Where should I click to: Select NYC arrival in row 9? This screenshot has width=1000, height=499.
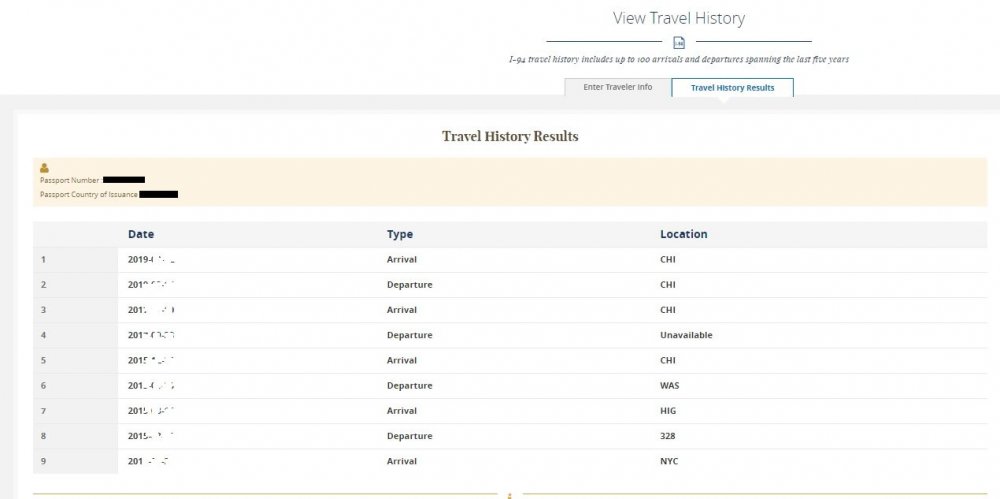(669, 461)
